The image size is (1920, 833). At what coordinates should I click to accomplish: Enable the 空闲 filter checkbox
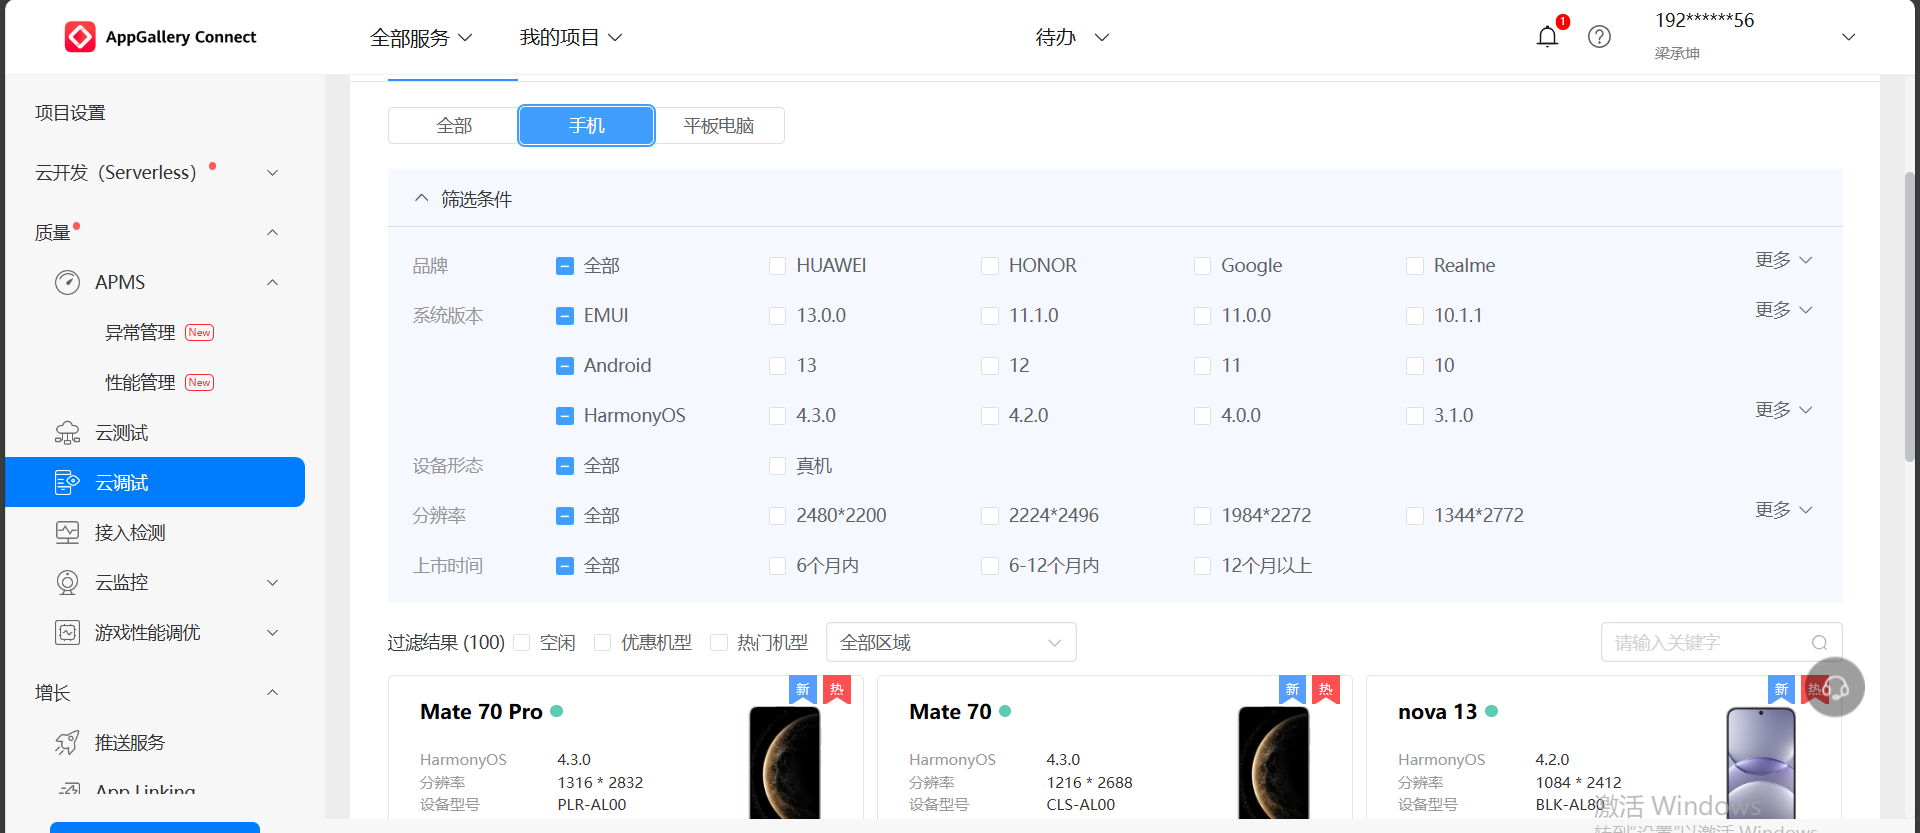(521, 643)
